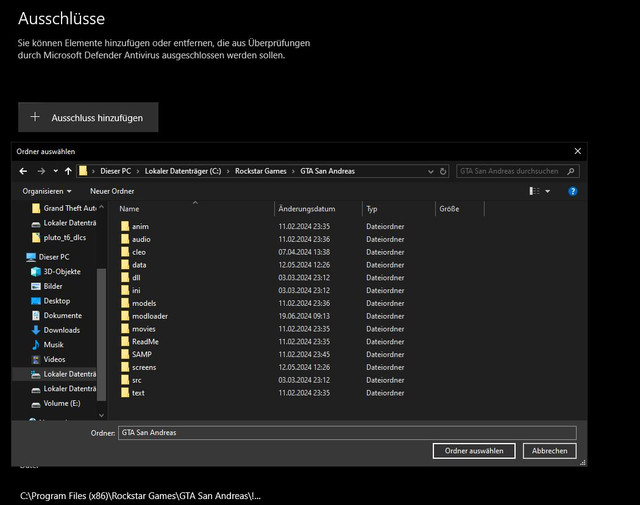Open pluto_t6_dlcs in sidebar
The width and height of the screenshot is (640, 505).
coord(59,237)
